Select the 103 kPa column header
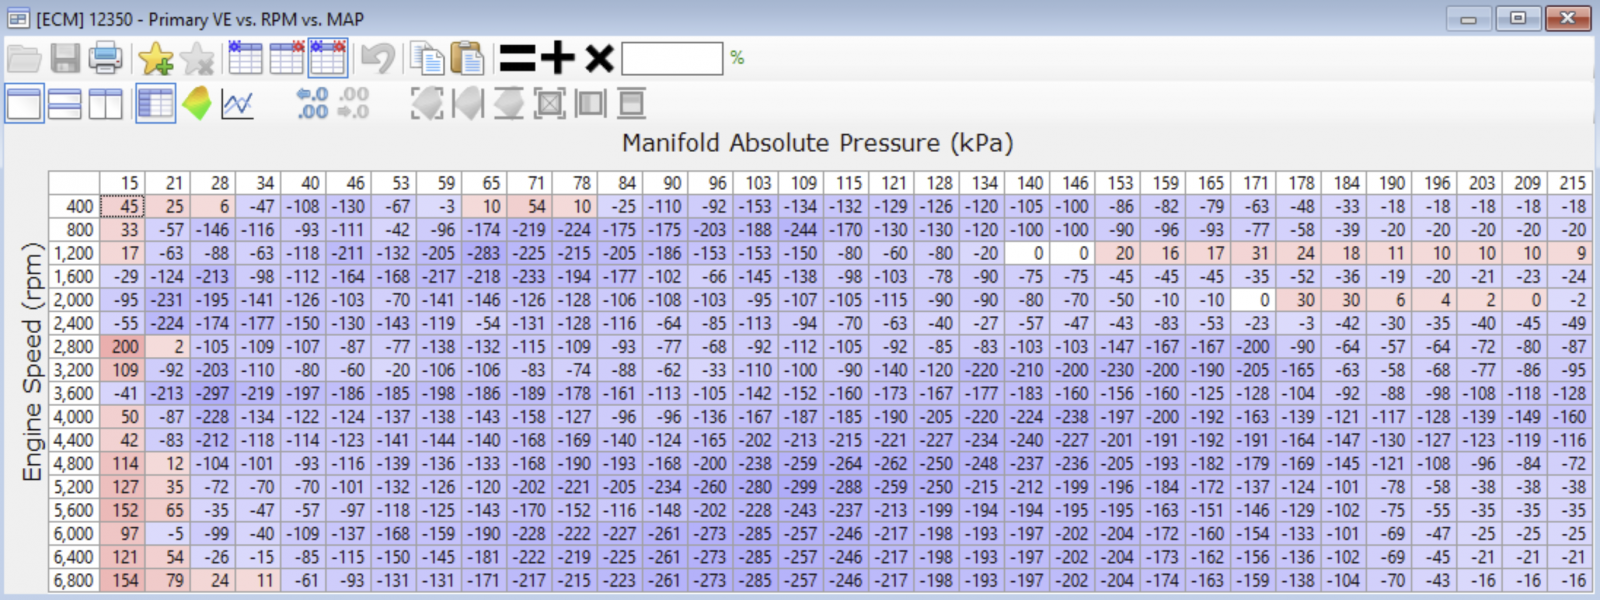This screenshot has height=600, width=1600. coord(754,183)
